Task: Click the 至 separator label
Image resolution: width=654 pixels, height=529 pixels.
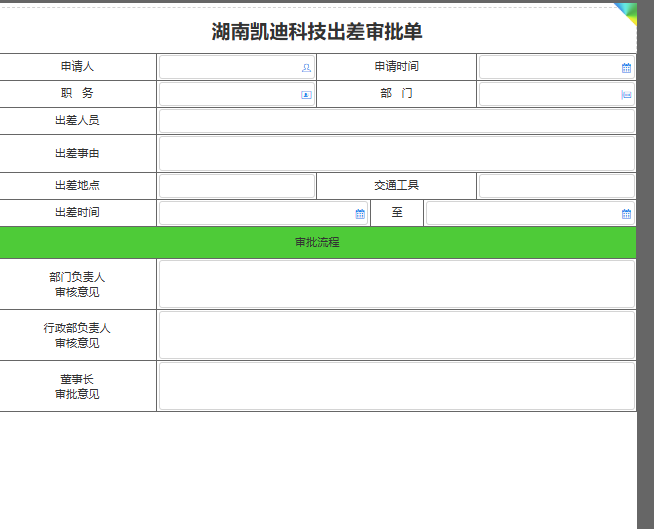Action: pos(397,212)
